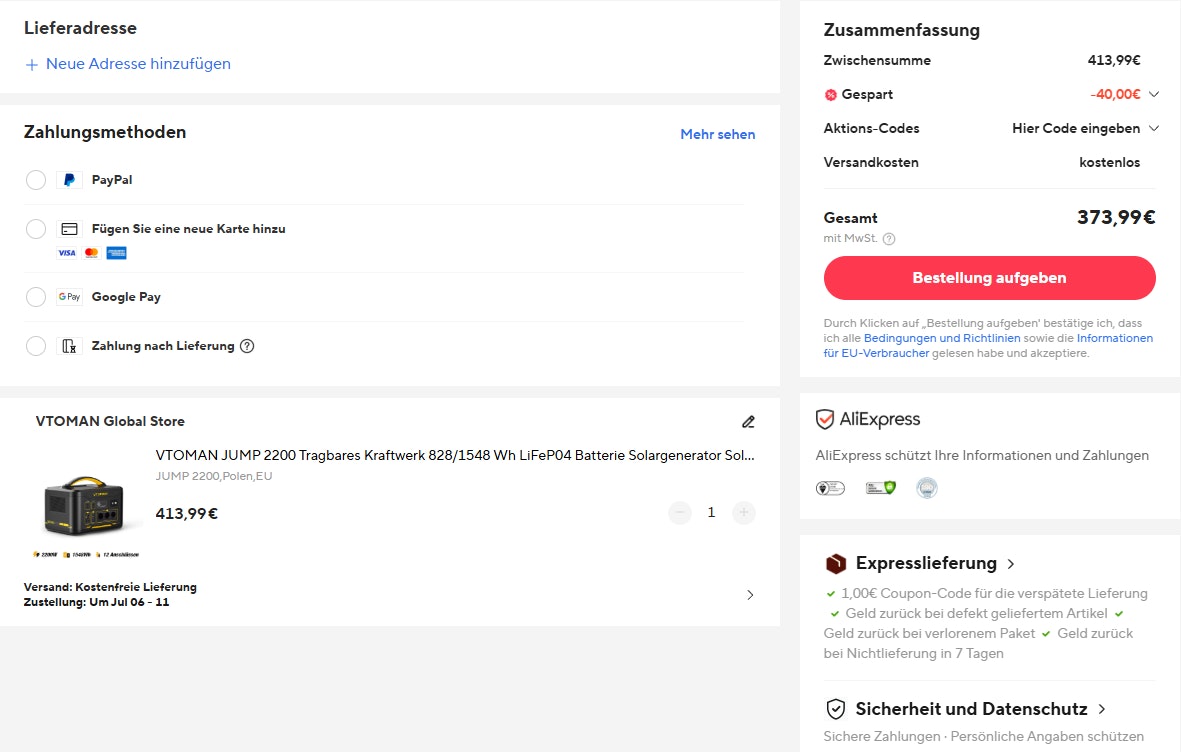Click the edit pencil icon for VTOMAN order
Image resolution: width=1181 pixels, height=752 pixels.
(748, 422)
